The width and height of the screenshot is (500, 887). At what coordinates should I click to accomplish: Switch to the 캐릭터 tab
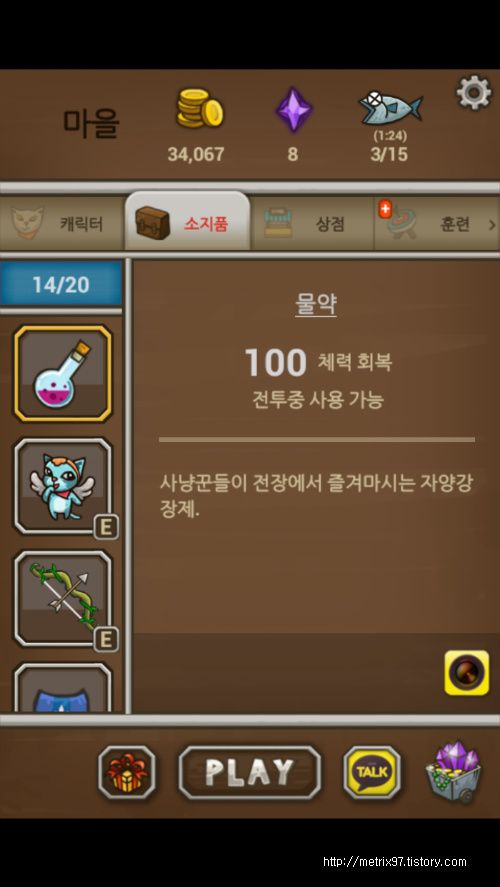[x=62, y=224]
